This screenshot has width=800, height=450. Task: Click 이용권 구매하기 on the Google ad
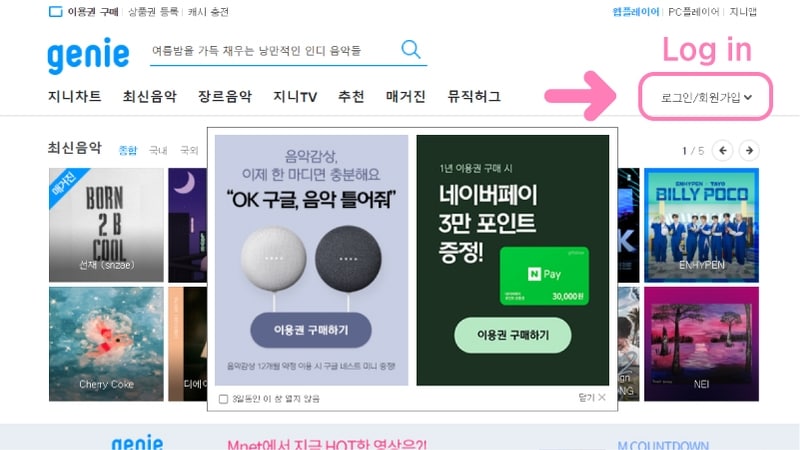pos(311,330)
